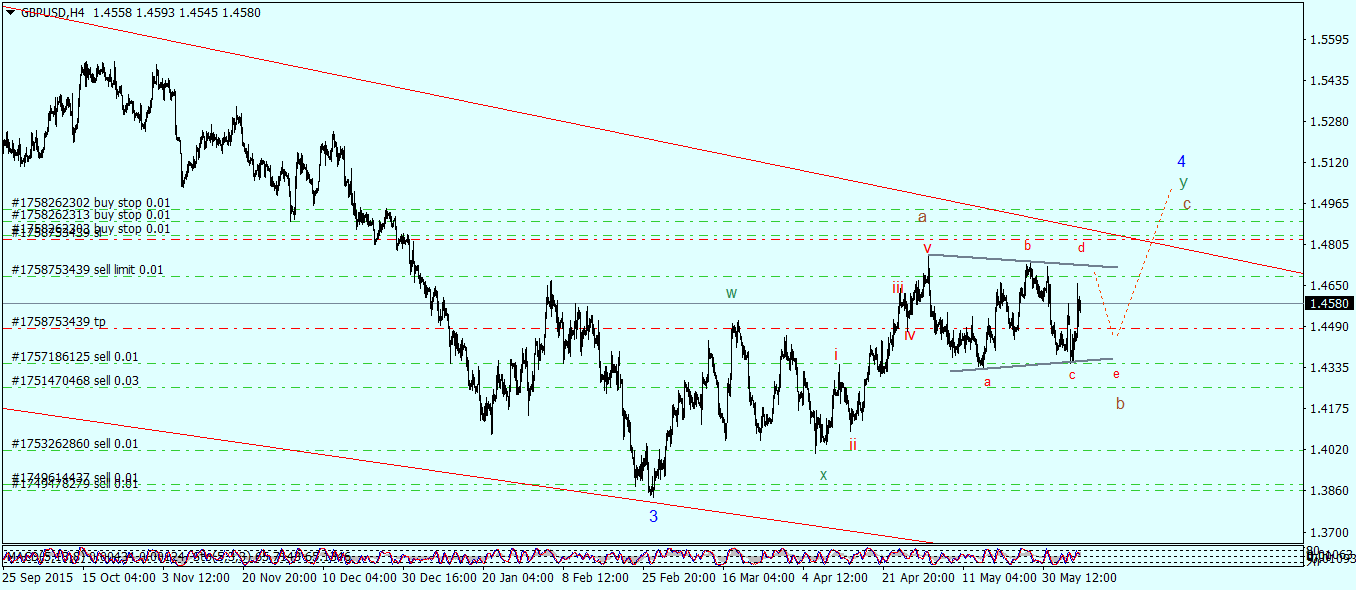Click time axis label 30 Dec 16:00
The height and width of the screenshot is (590, 1356).
439,578
